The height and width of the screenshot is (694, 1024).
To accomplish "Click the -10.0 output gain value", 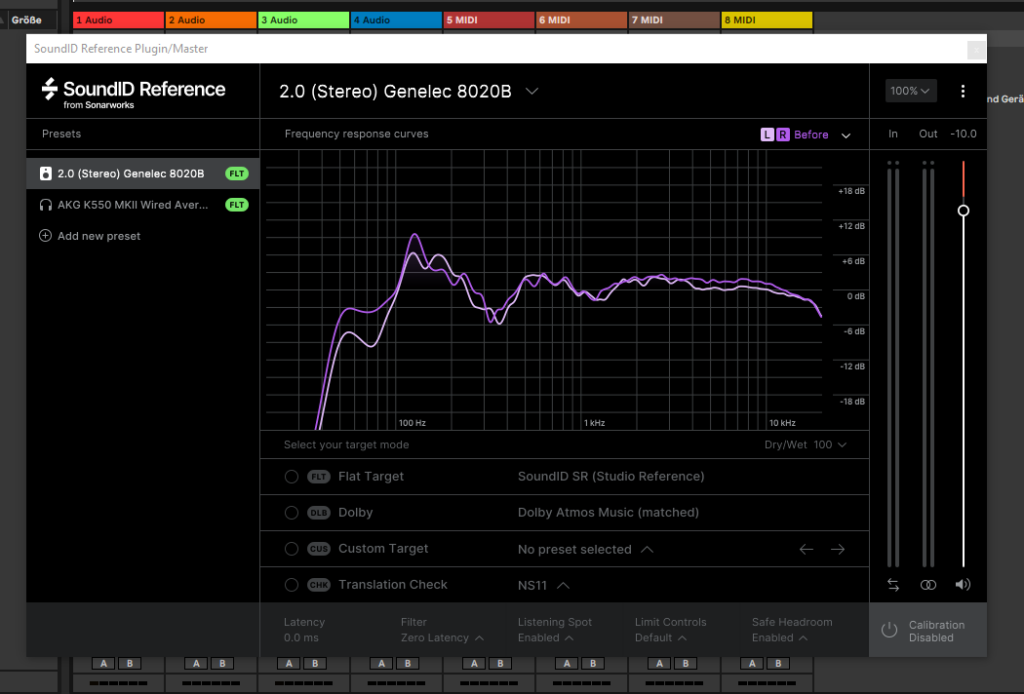I will click(x=963, y=134).
